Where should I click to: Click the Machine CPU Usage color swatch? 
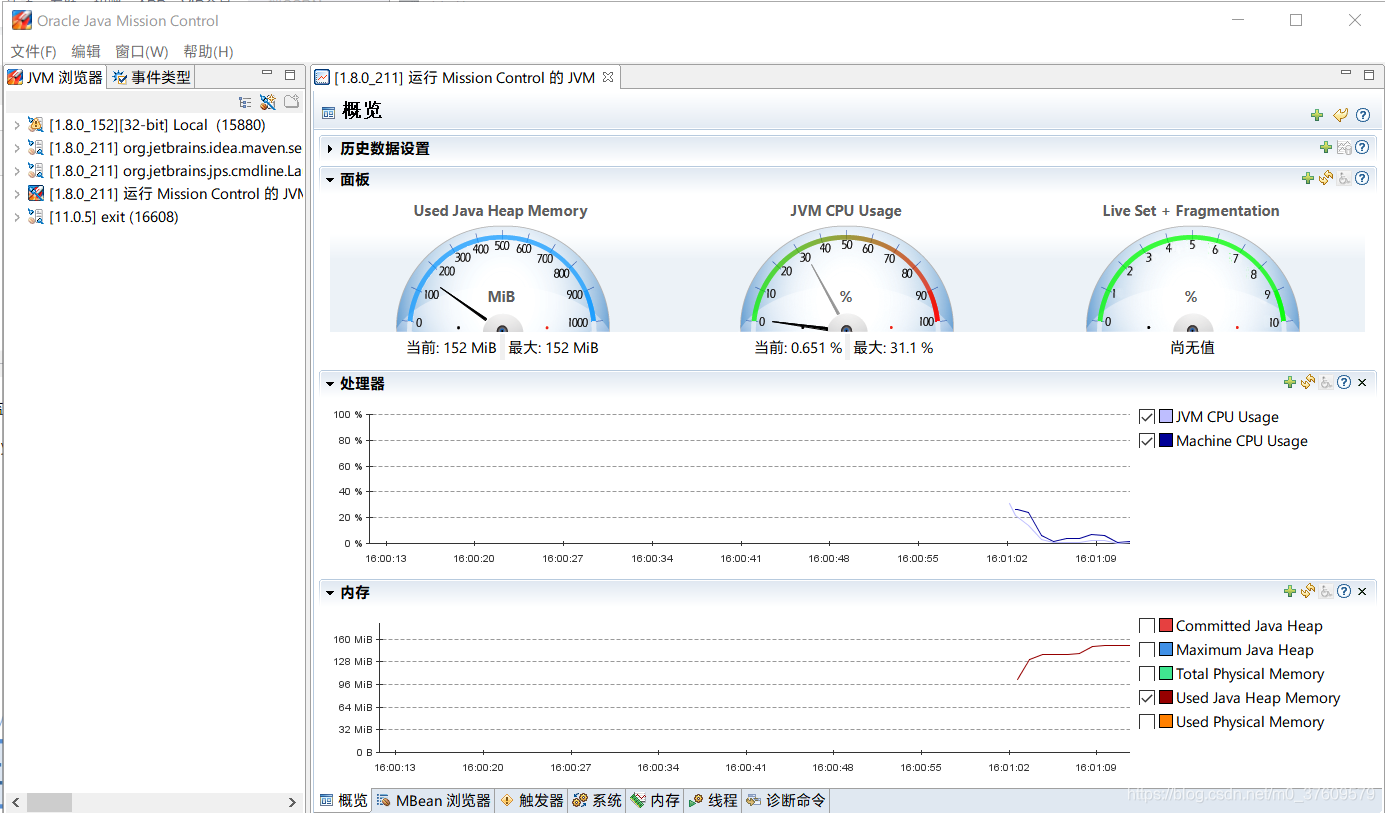[x=1166, y=441]
